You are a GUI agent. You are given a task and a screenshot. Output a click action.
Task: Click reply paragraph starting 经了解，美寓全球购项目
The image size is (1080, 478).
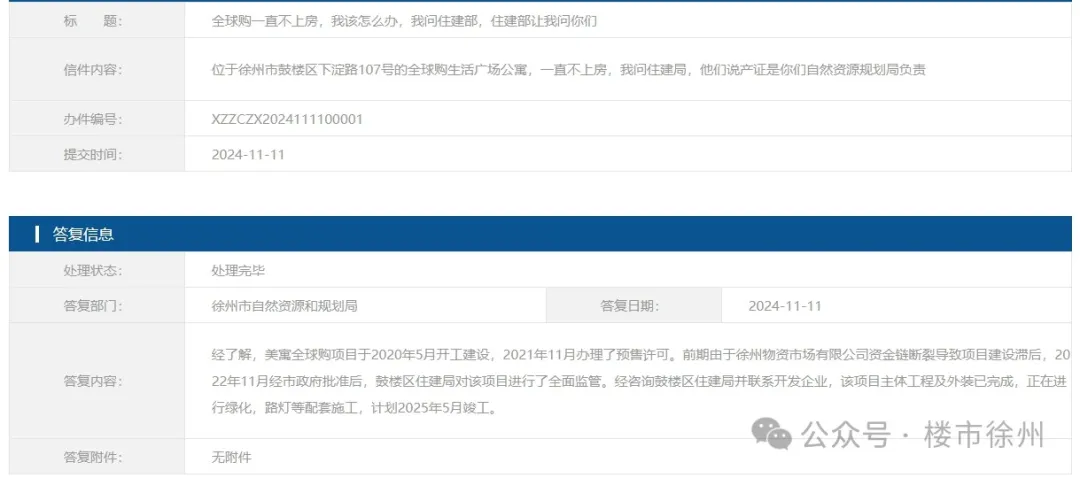(x=641, y=381)
